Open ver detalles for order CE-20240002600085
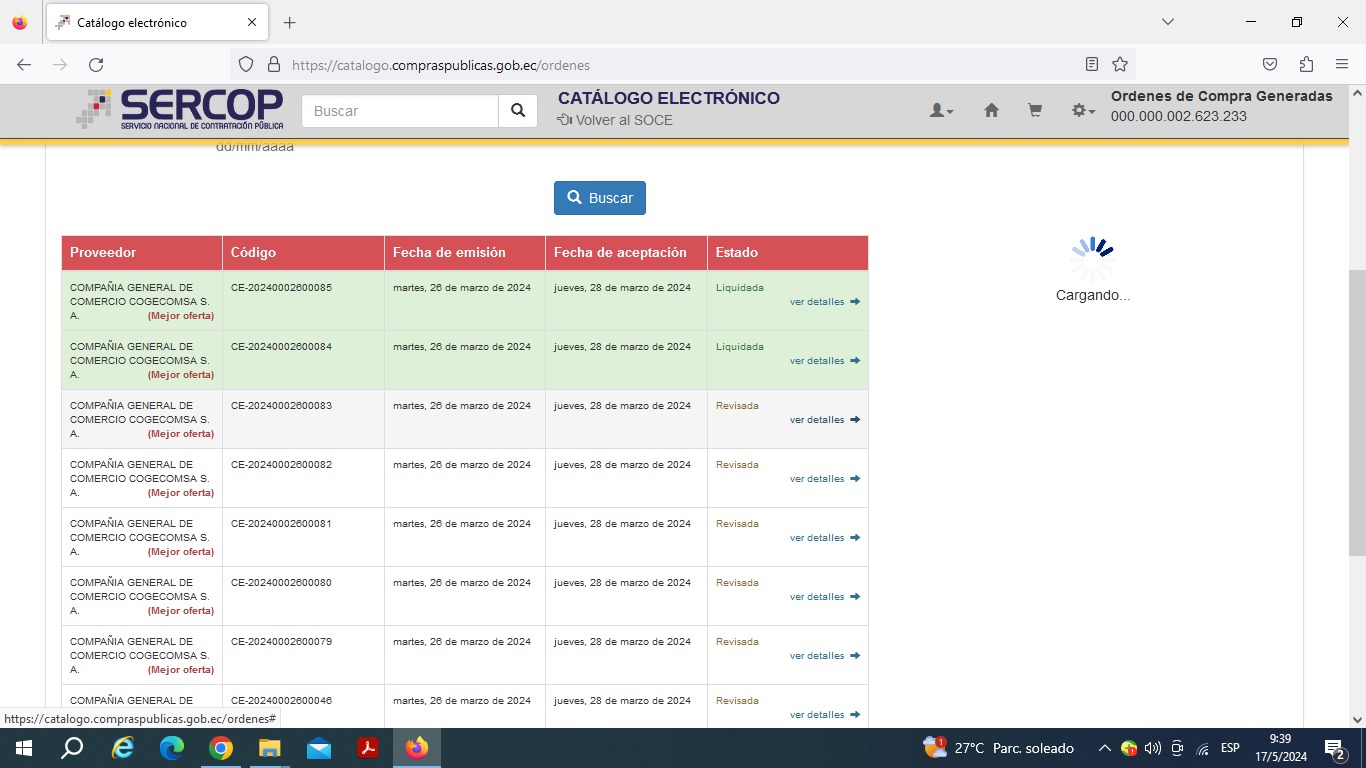 click(817, 302)
